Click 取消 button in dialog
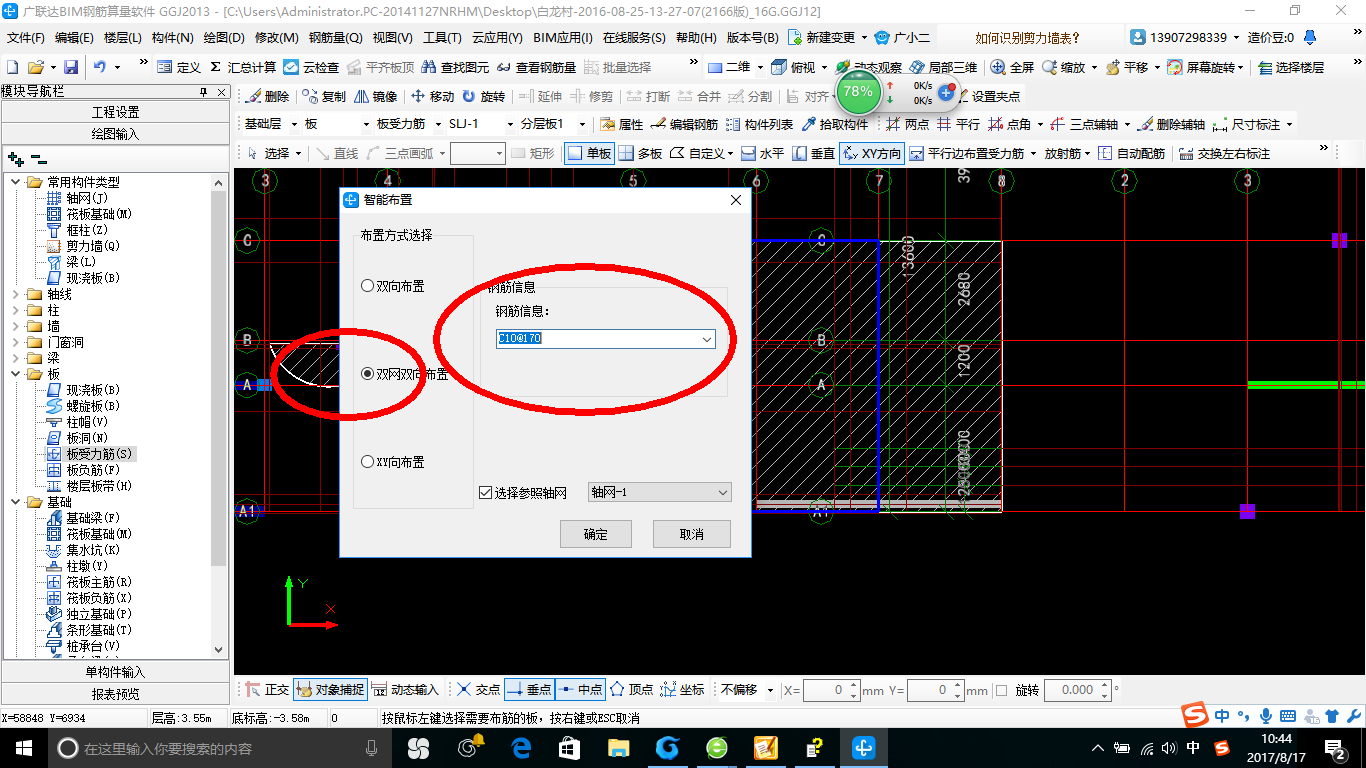 pyautogui.click(x=692, y=534)
